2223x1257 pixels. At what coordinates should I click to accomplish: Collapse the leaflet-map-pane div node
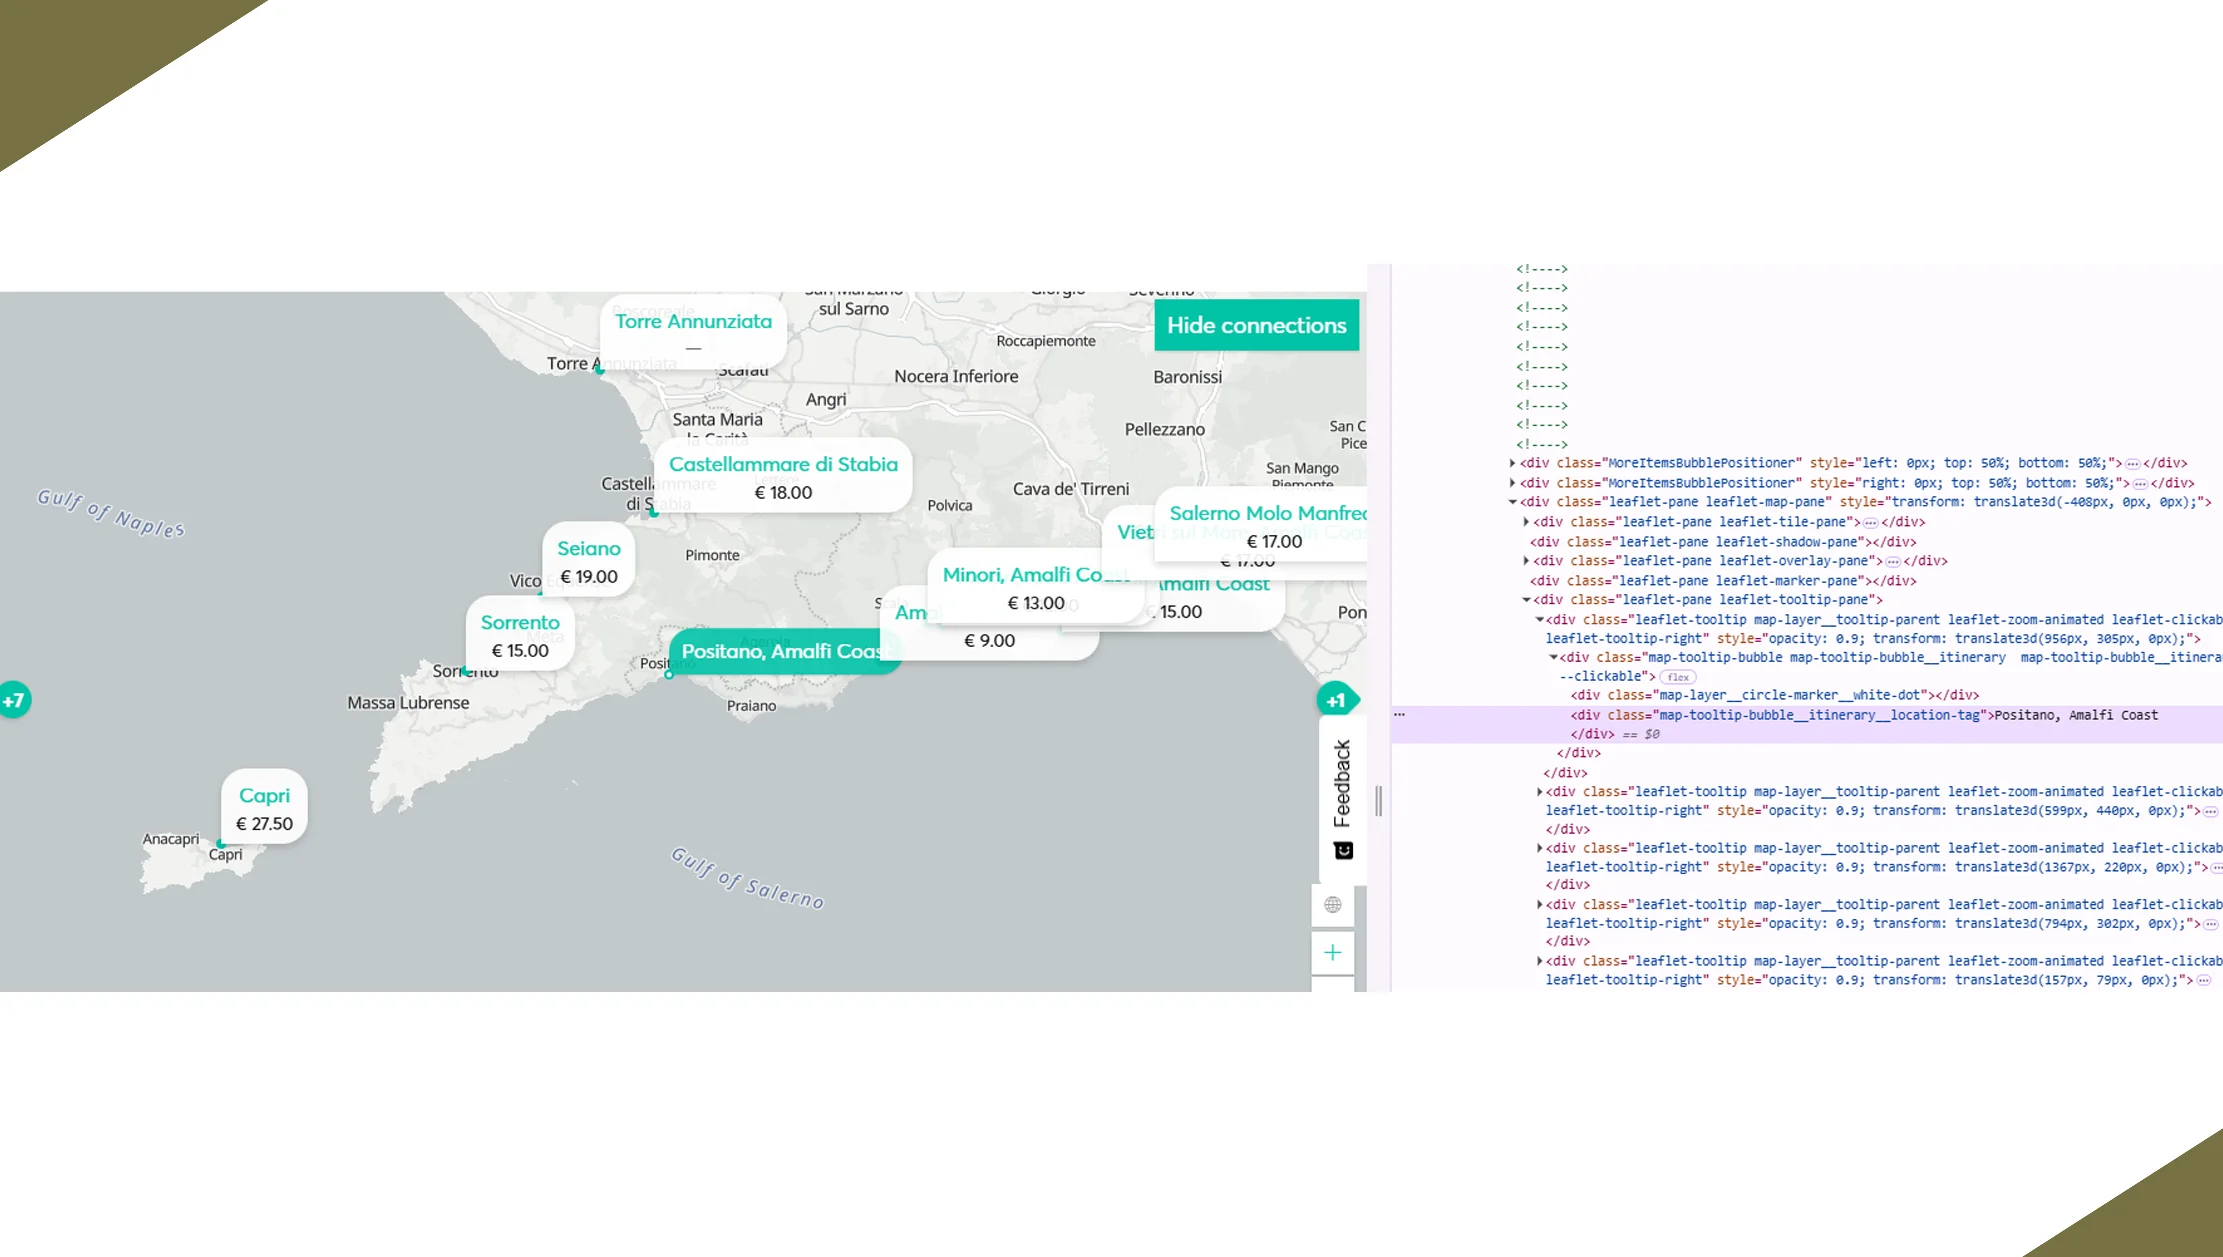(x=1512, y=502)
